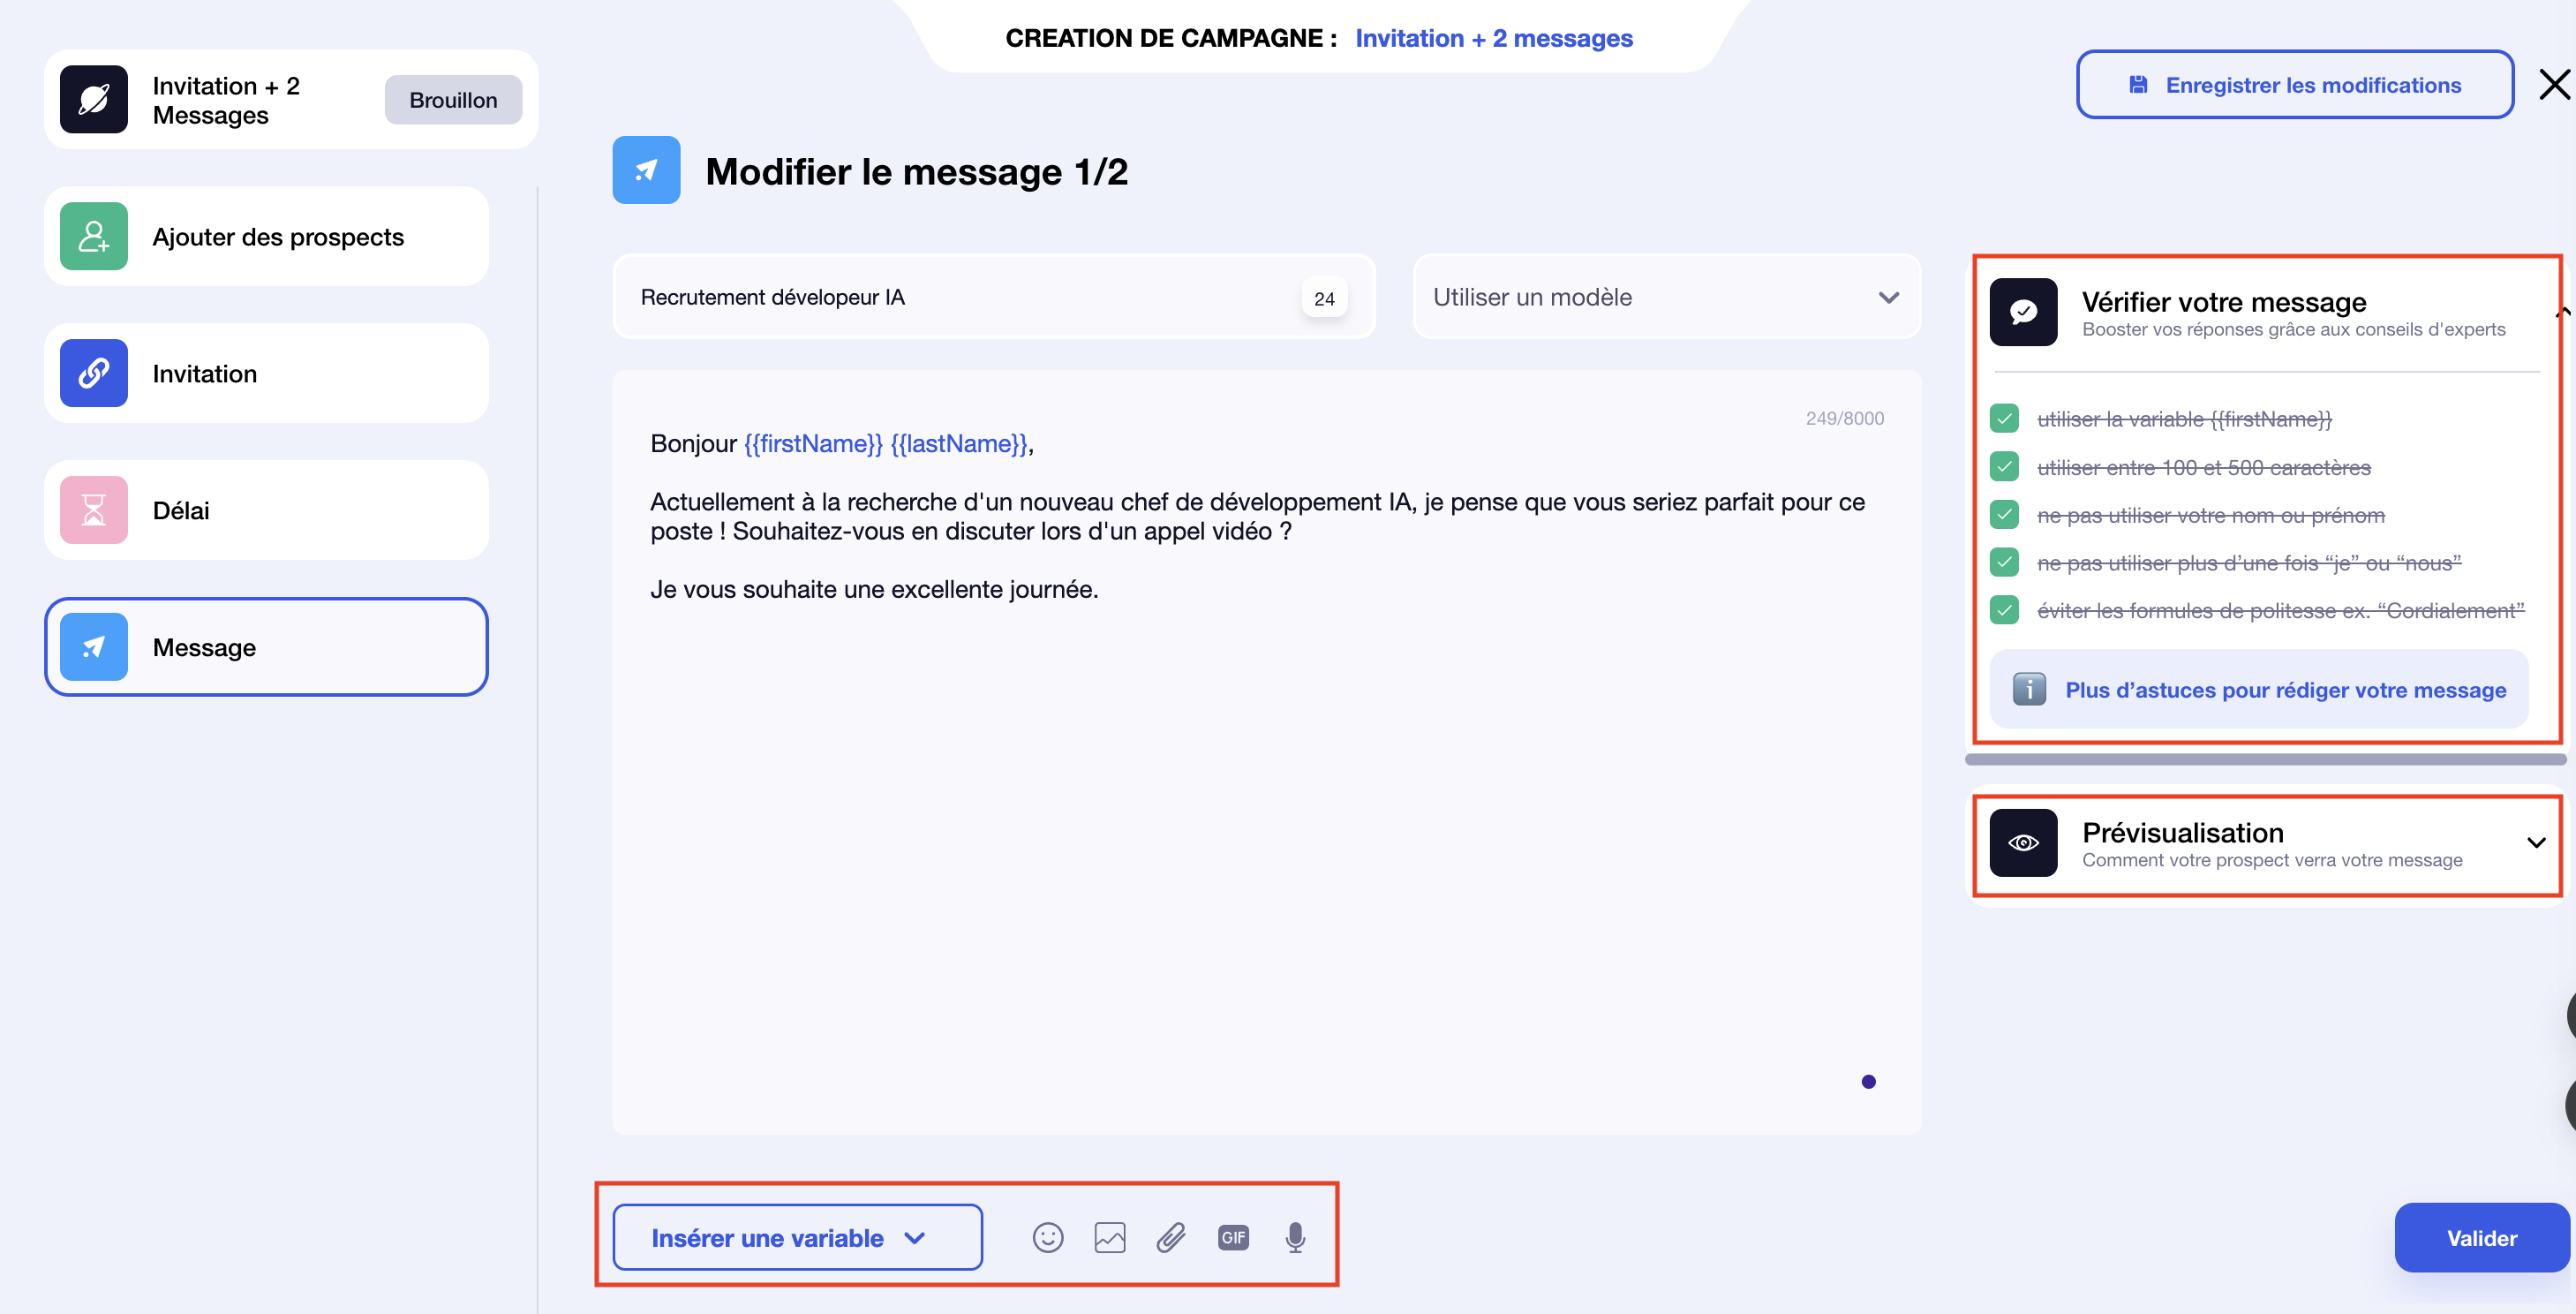
Task: Click the insert image icon
Action: click(x=1109, y=1237)
